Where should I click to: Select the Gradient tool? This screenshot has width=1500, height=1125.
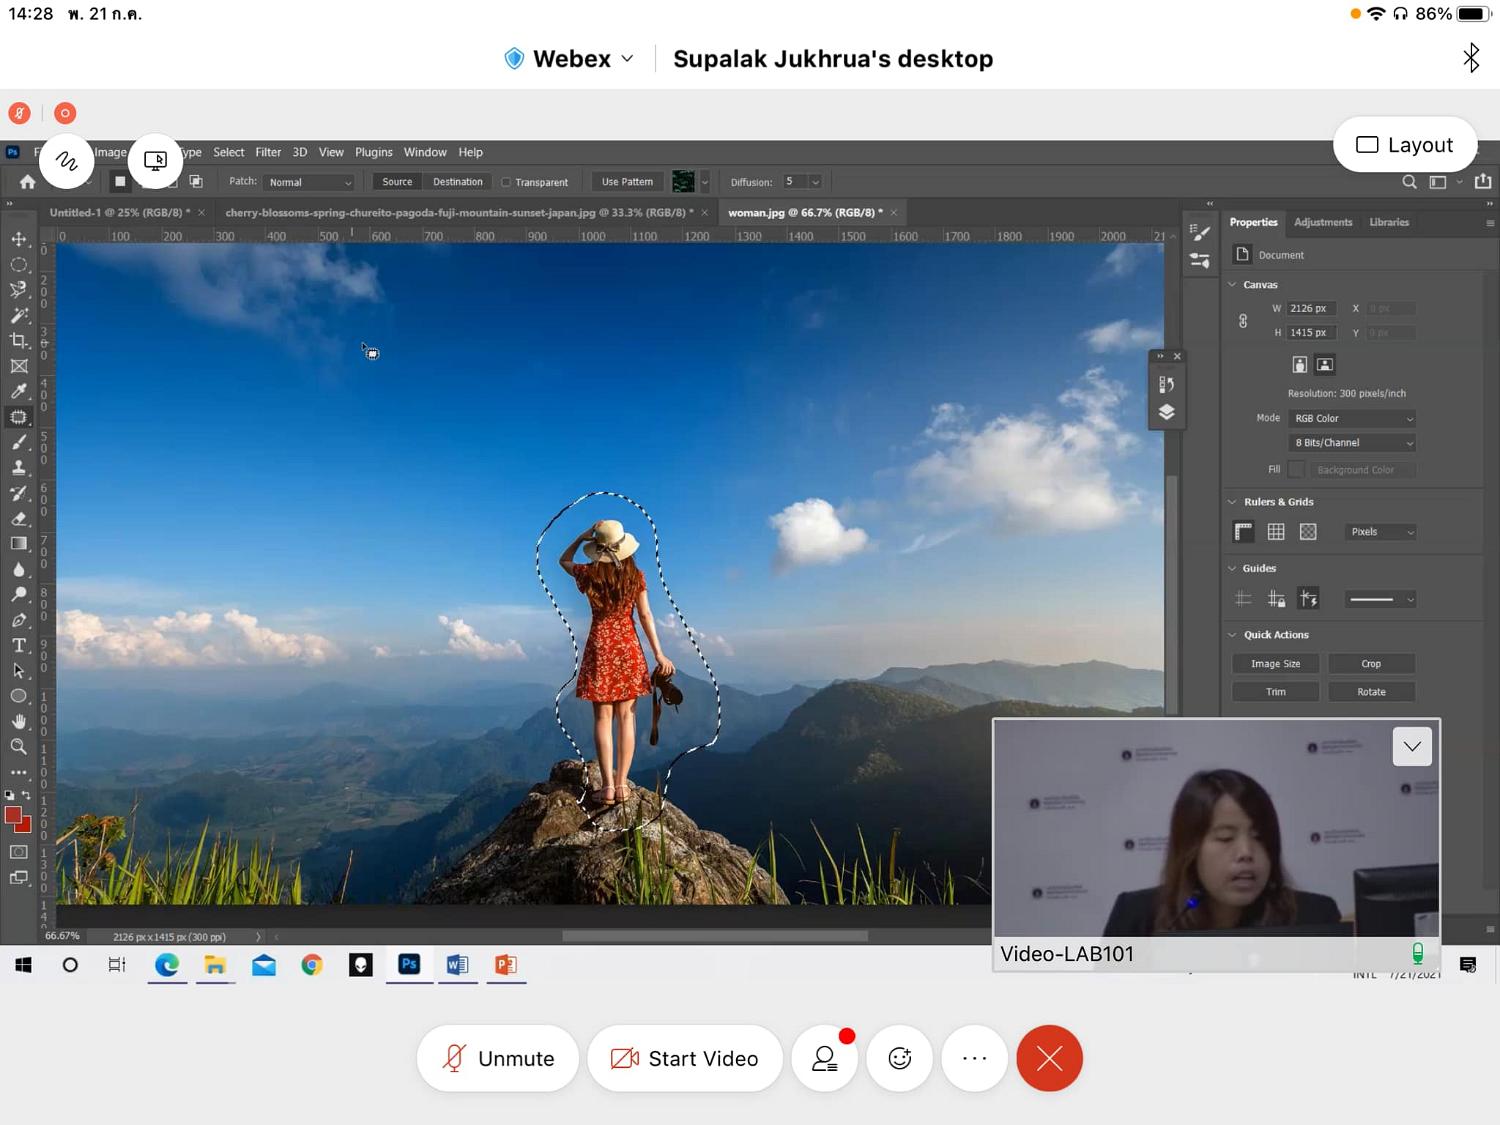point(19,544)
